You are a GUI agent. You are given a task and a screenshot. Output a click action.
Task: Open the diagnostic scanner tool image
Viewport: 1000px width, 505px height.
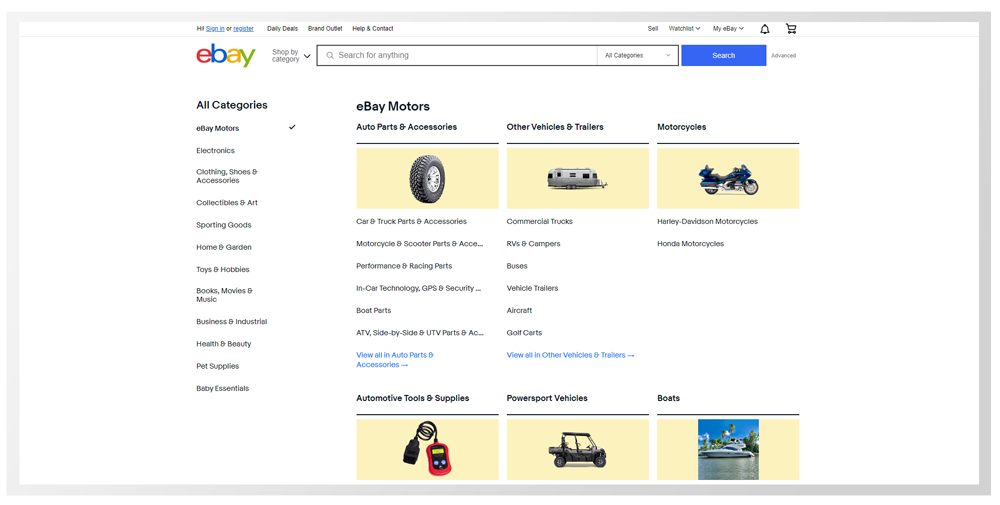pyautogui.click(x=427, y=449)
